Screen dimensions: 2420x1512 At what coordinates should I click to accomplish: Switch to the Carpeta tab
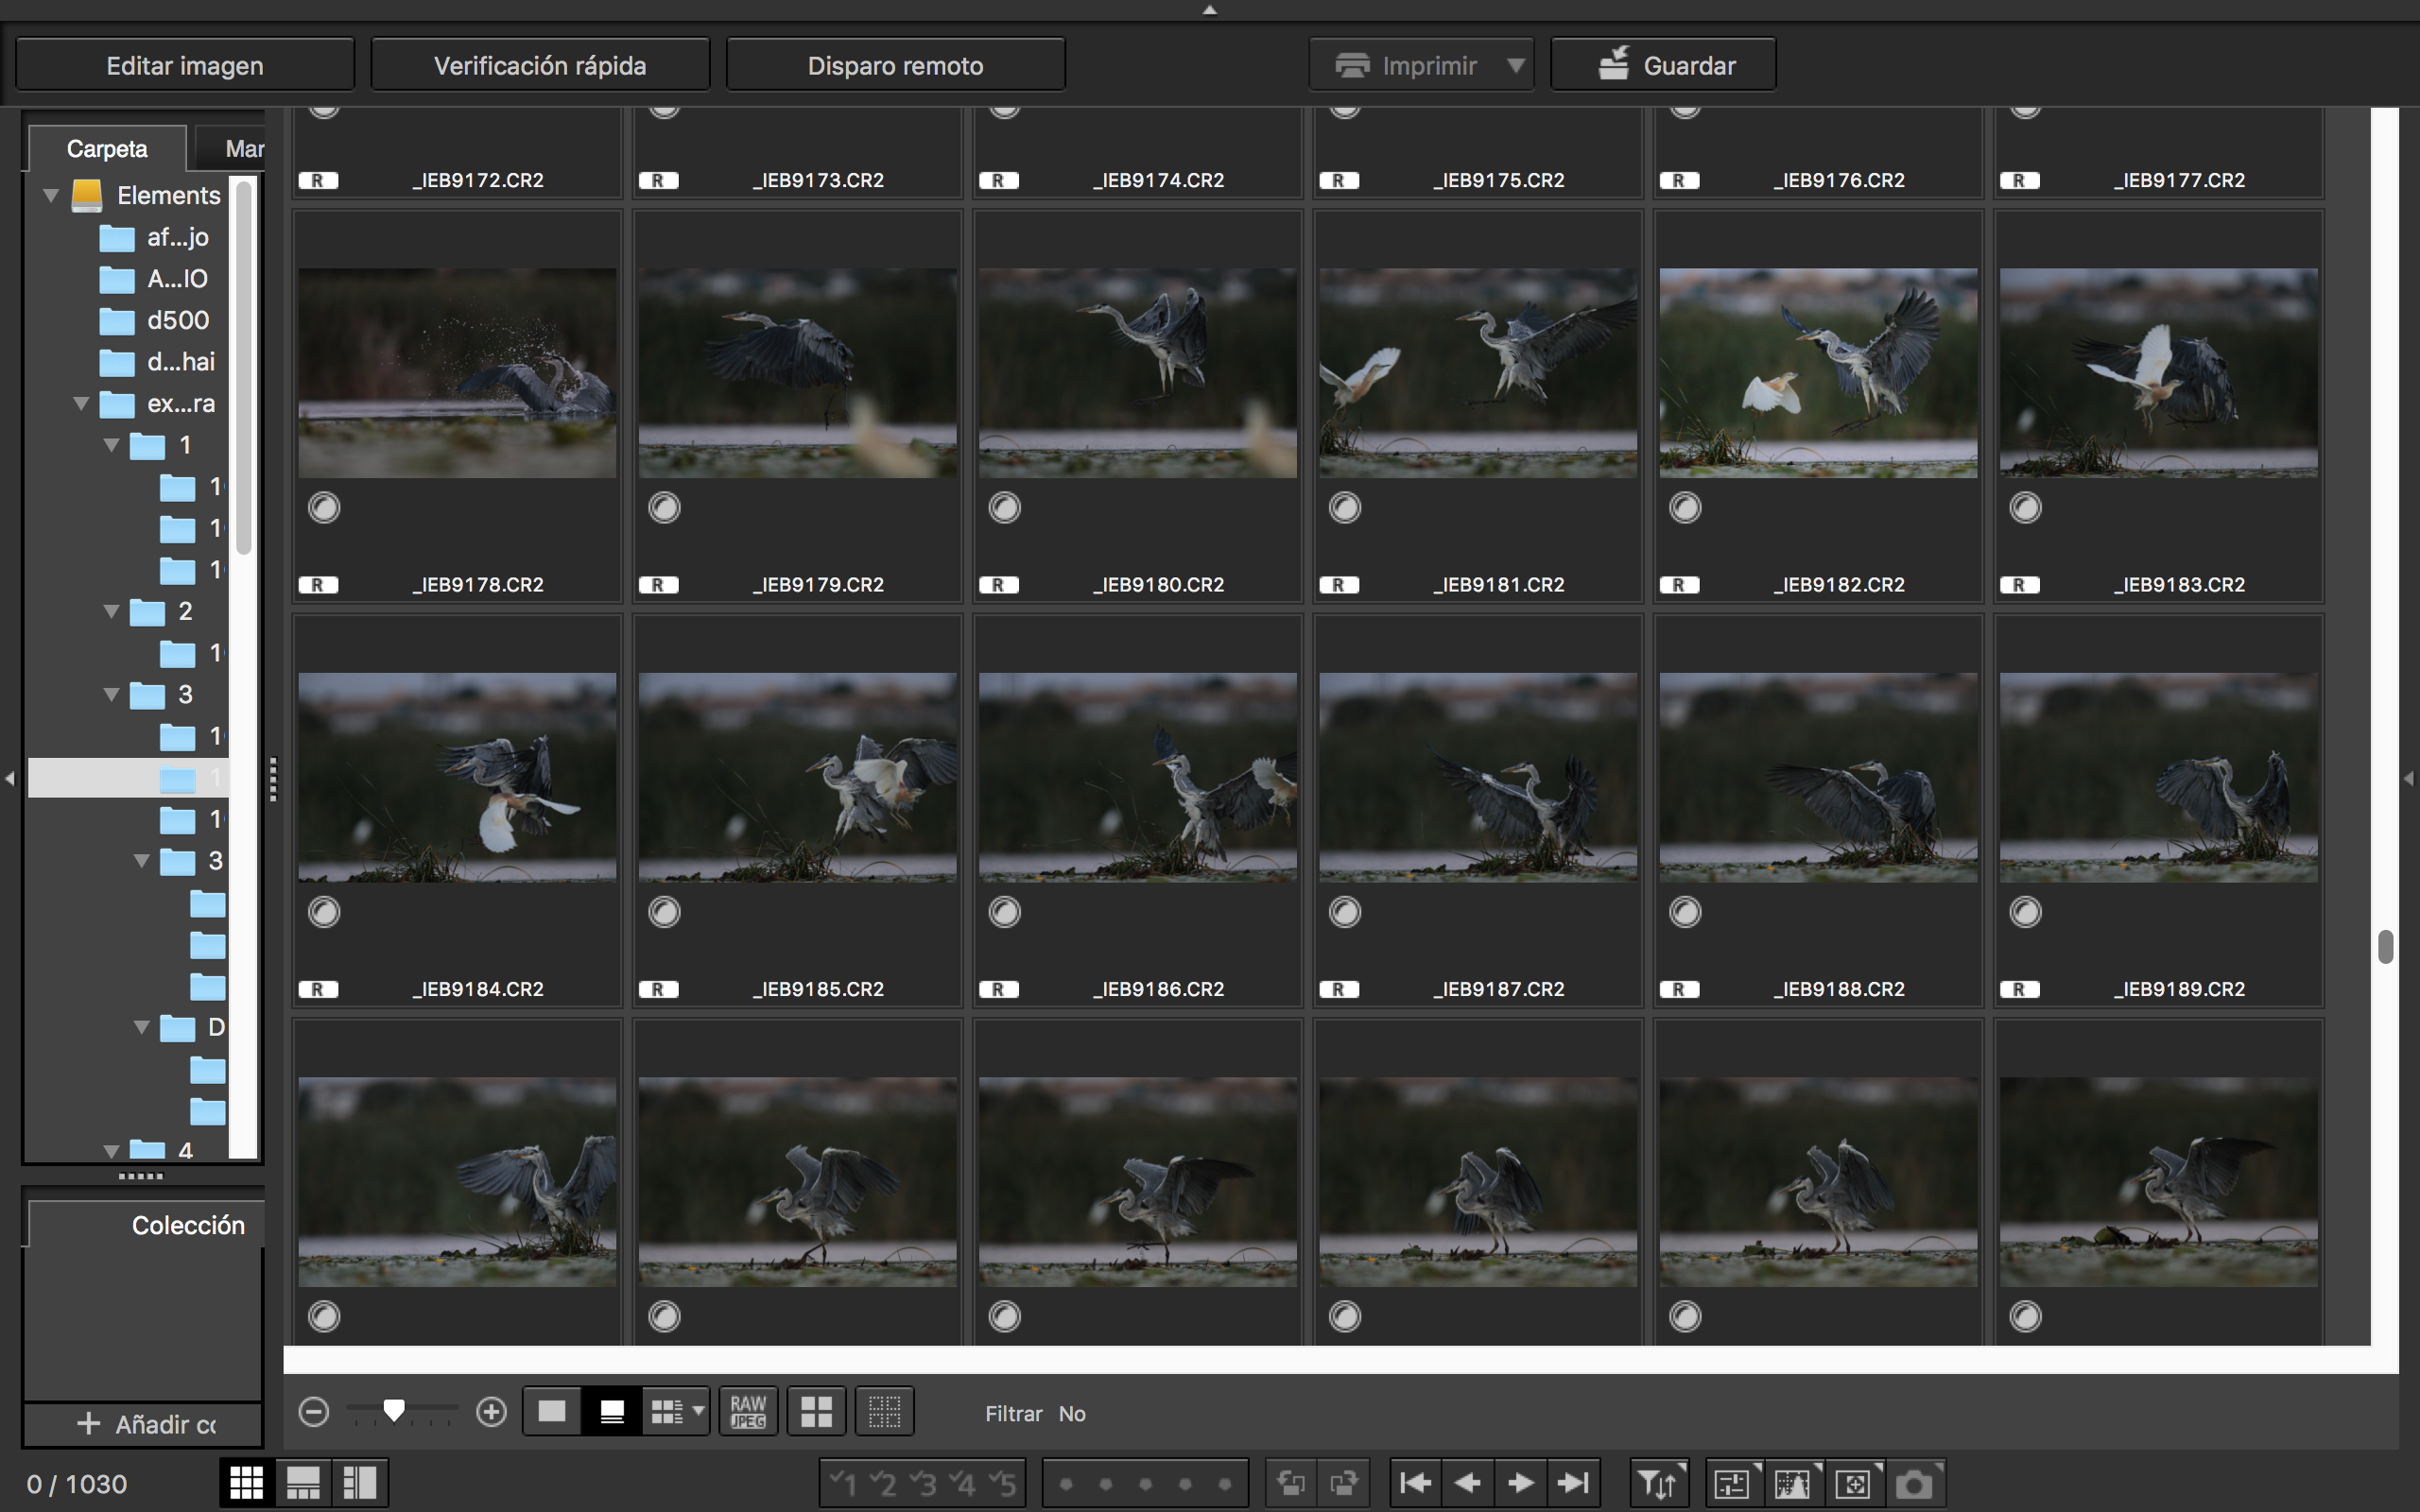[107, 149]
